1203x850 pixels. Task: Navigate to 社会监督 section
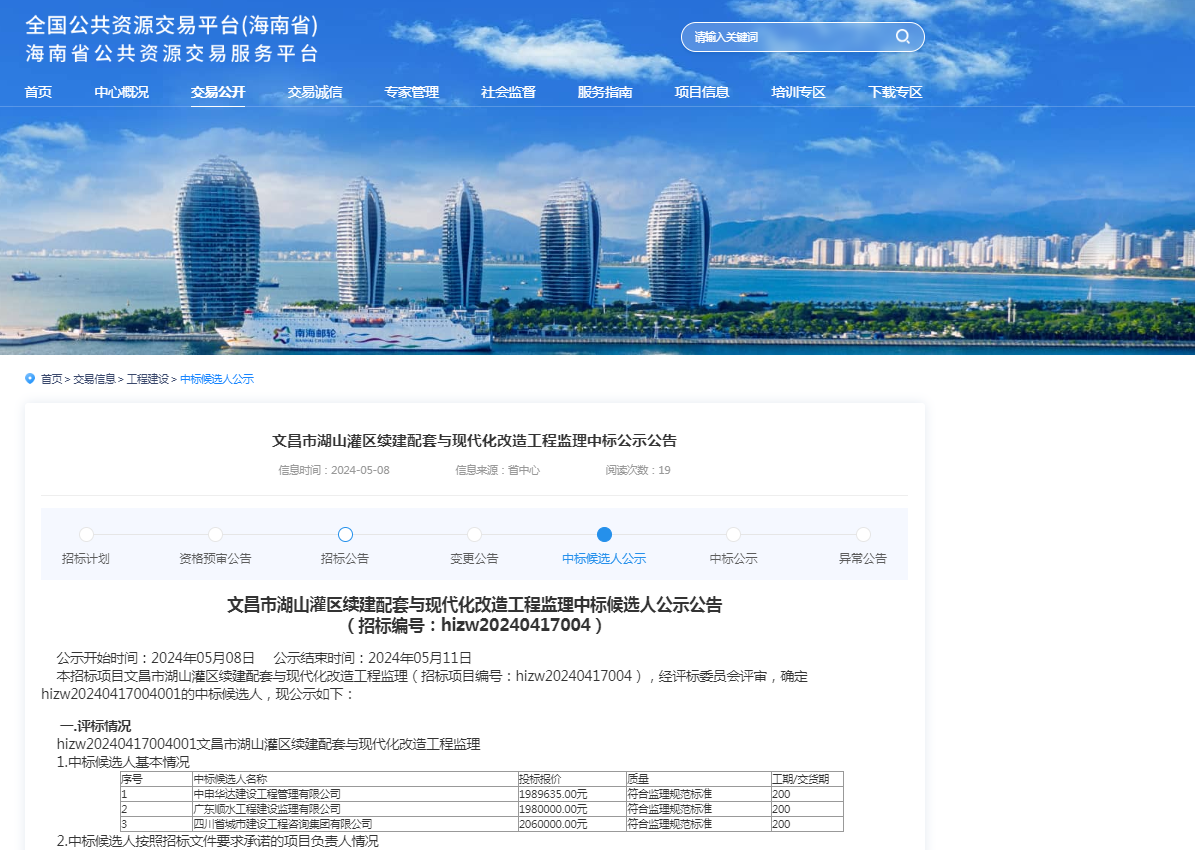(x=508, y=92)
